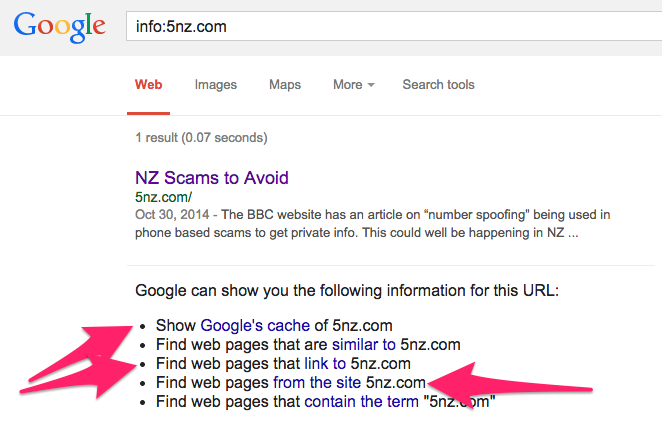Open the Google's cache link
662x439 pixels.
click(255, 325)
